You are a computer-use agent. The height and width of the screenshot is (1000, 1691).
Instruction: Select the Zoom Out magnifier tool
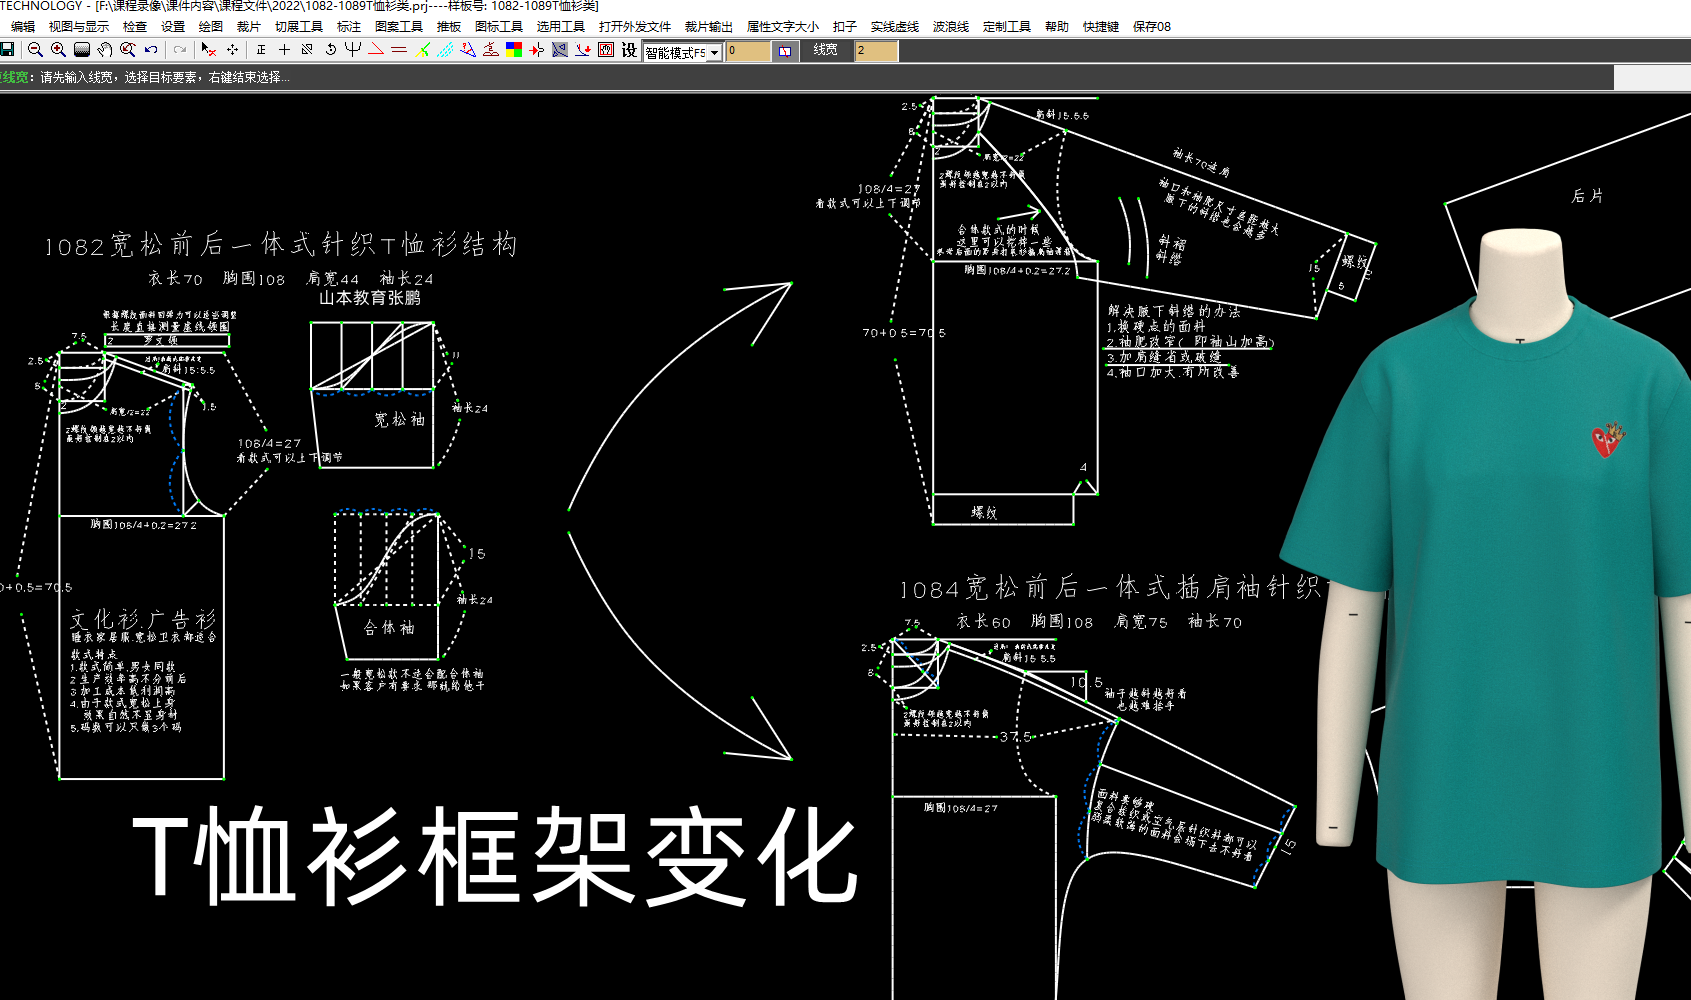coord(35,50)
